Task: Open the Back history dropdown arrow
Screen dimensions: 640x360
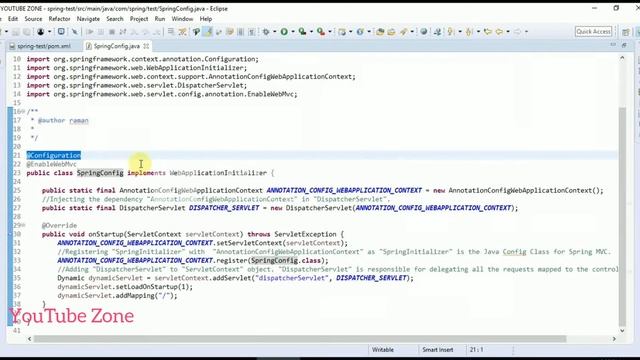Action: pos(508,31)
